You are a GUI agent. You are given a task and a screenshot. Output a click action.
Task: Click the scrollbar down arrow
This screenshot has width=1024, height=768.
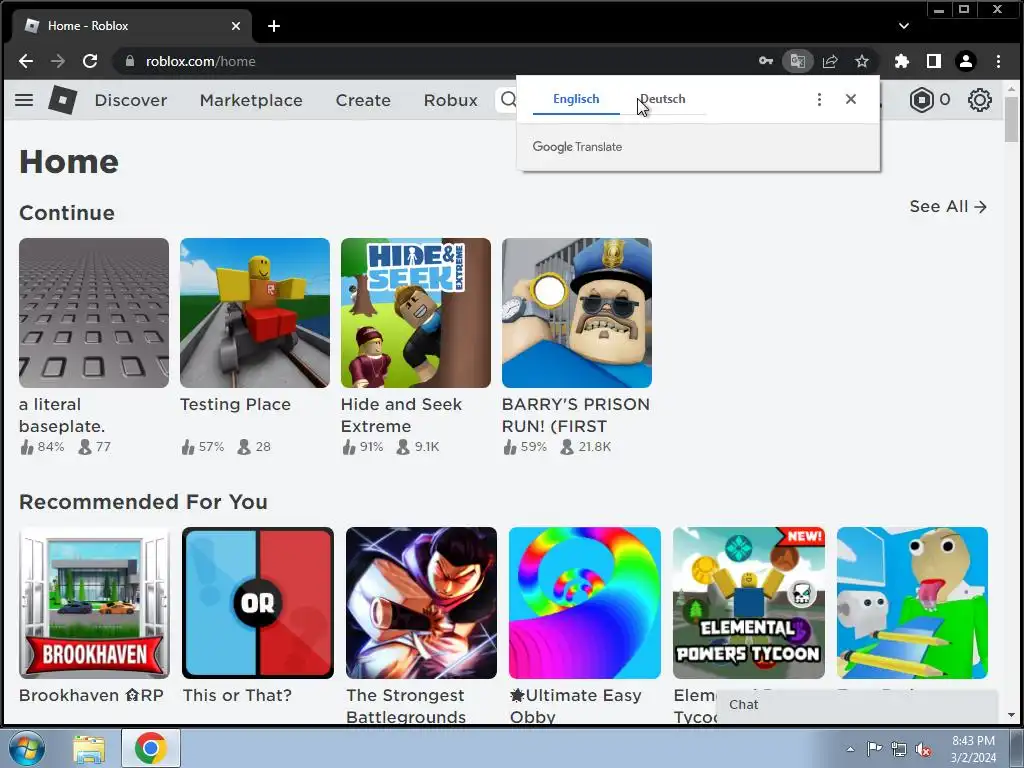[1011, 715]
